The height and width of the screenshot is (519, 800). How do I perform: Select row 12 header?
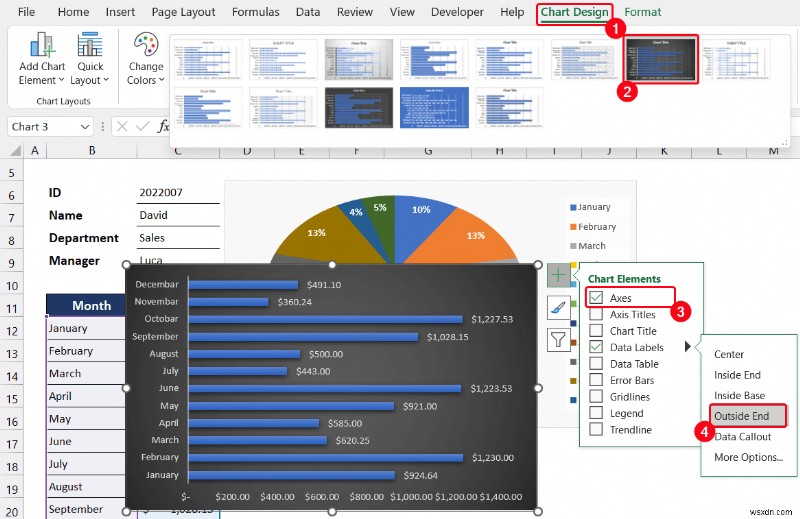12,331
